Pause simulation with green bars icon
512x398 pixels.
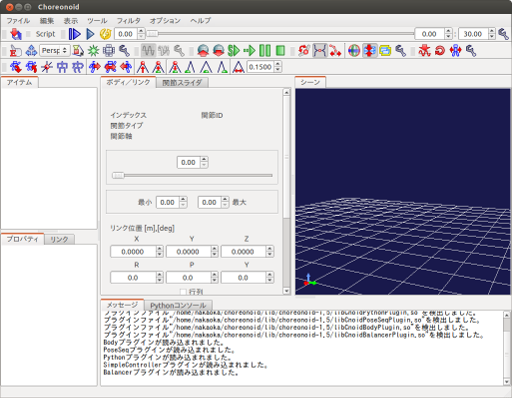[x=265, y=51]
